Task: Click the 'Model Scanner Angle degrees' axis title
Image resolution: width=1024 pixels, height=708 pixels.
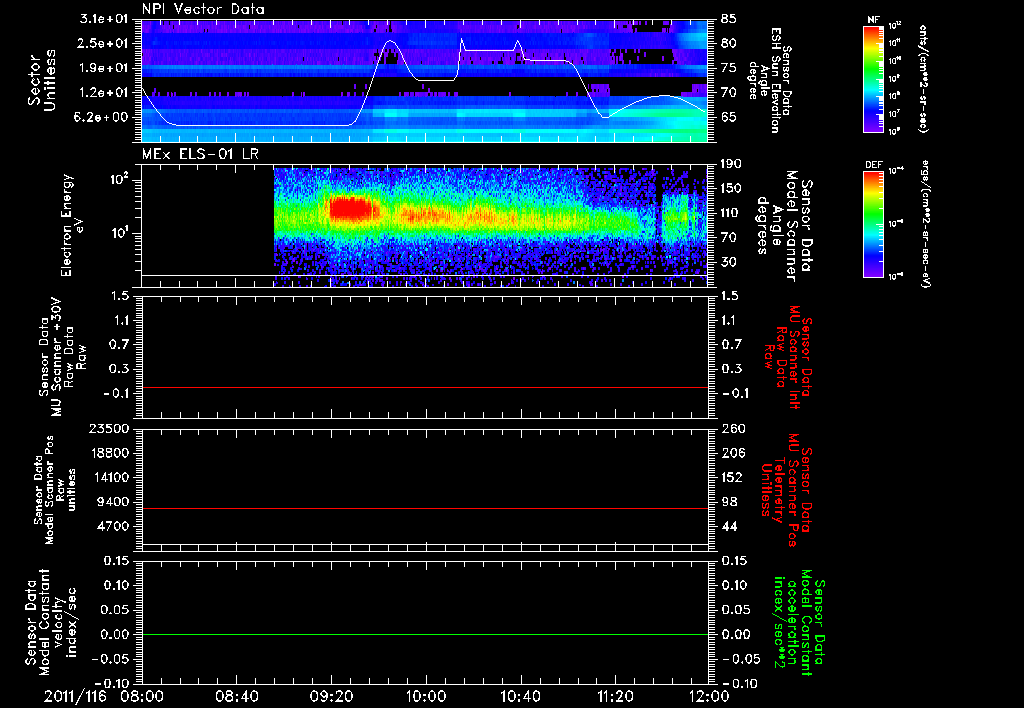Action: tap(783, 226)
